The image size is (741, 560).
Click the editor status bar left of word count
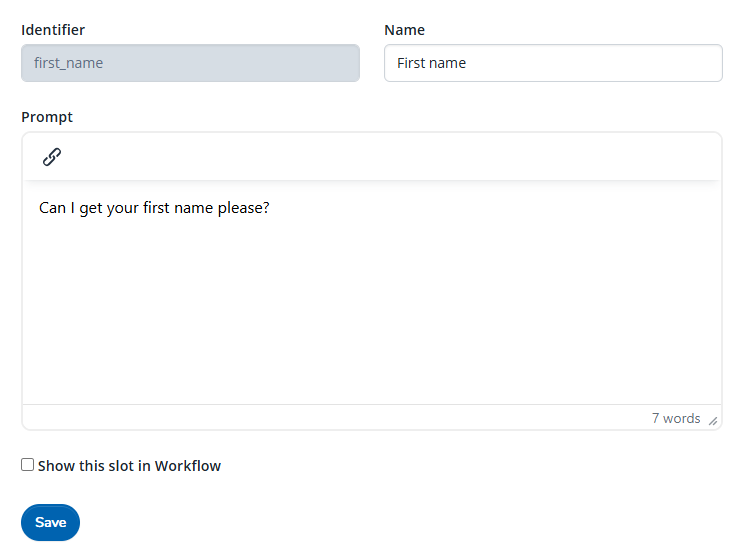pos(330,418)
